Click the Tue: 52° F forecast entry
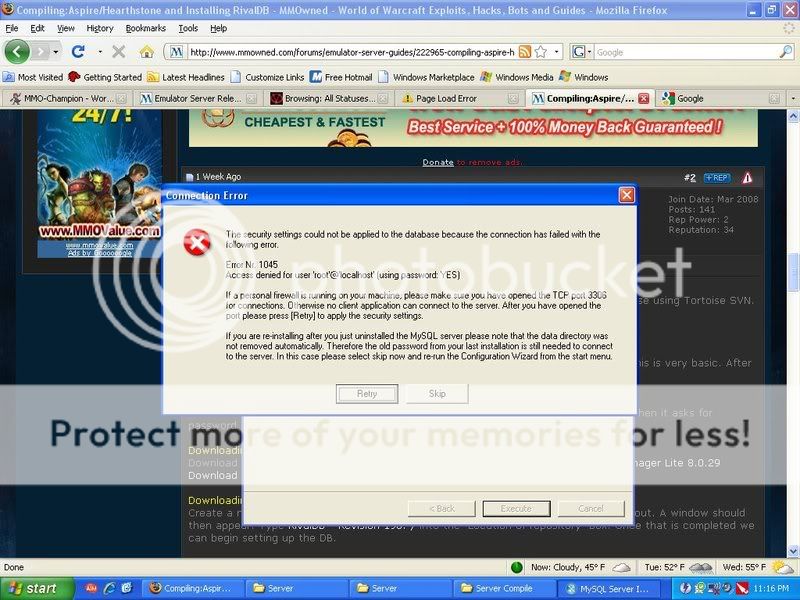This screenshot has height=600, width=800. pyautogui.click(x=679, y=567)
